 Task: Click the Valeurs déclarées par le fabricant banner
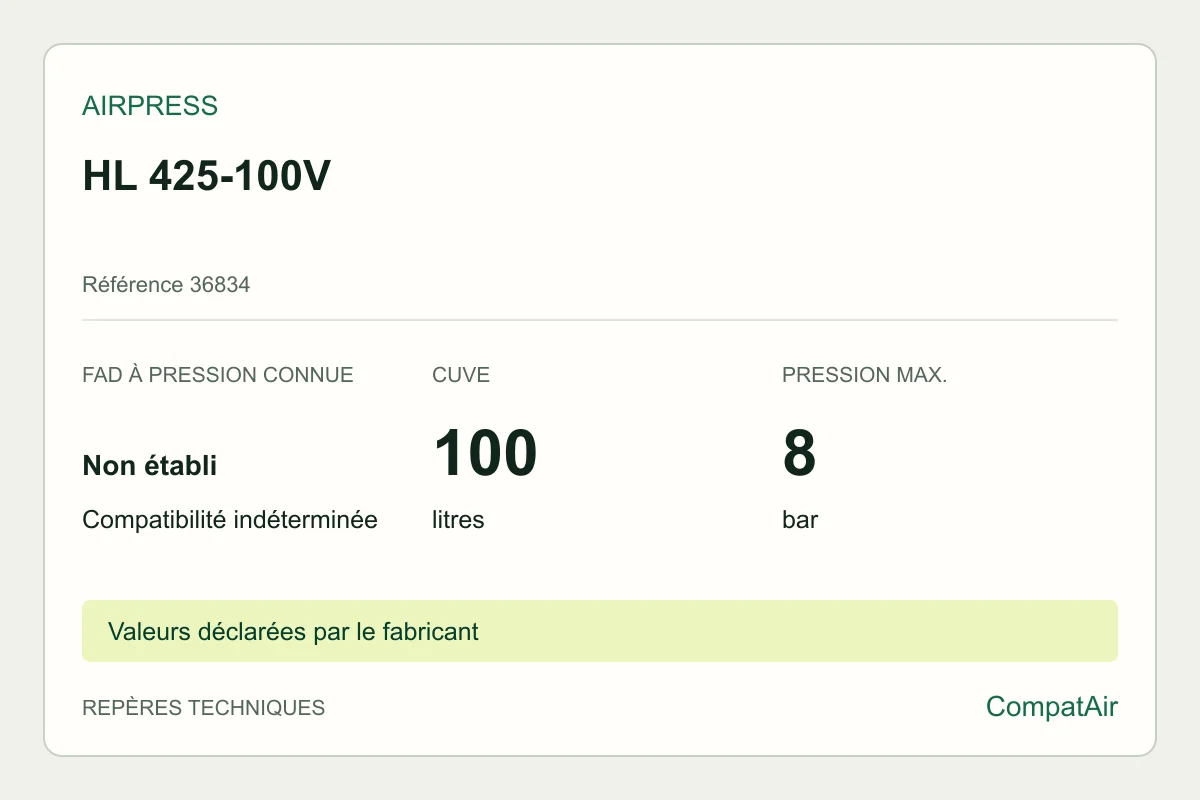[x=600, y=631]
